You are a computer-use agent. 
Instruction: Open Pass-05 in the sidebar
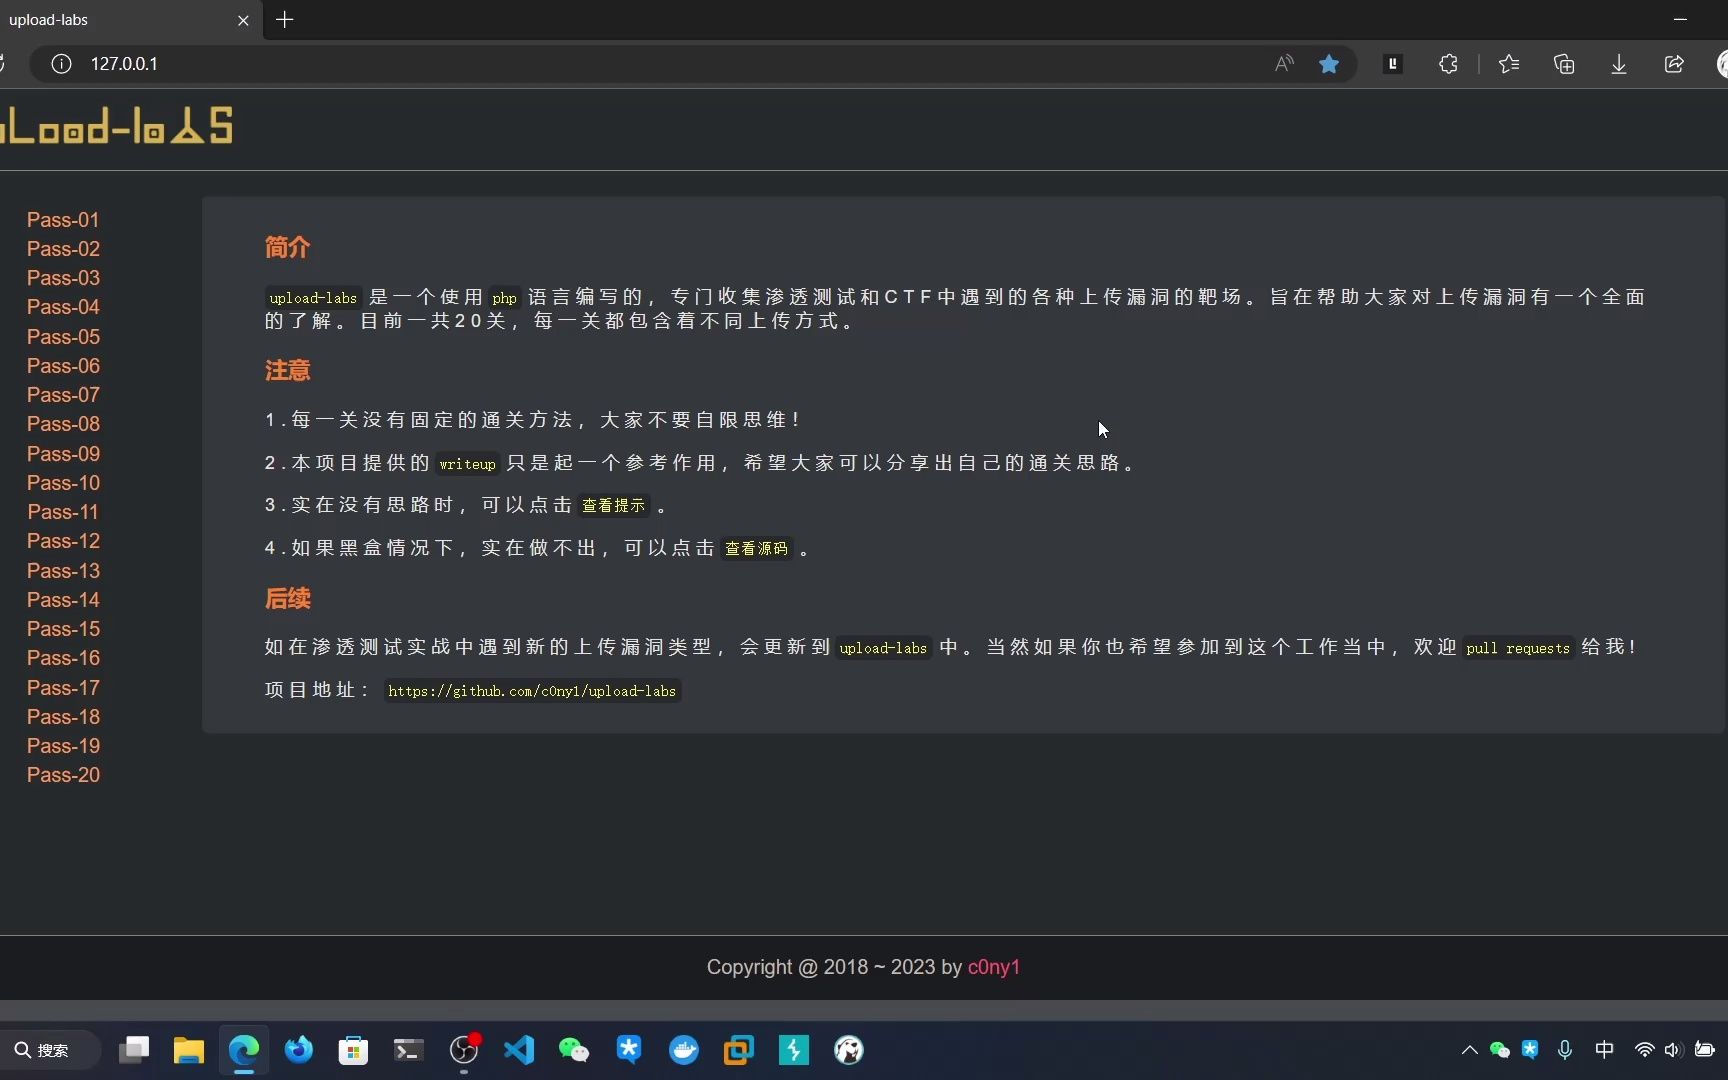click(63, 337)
